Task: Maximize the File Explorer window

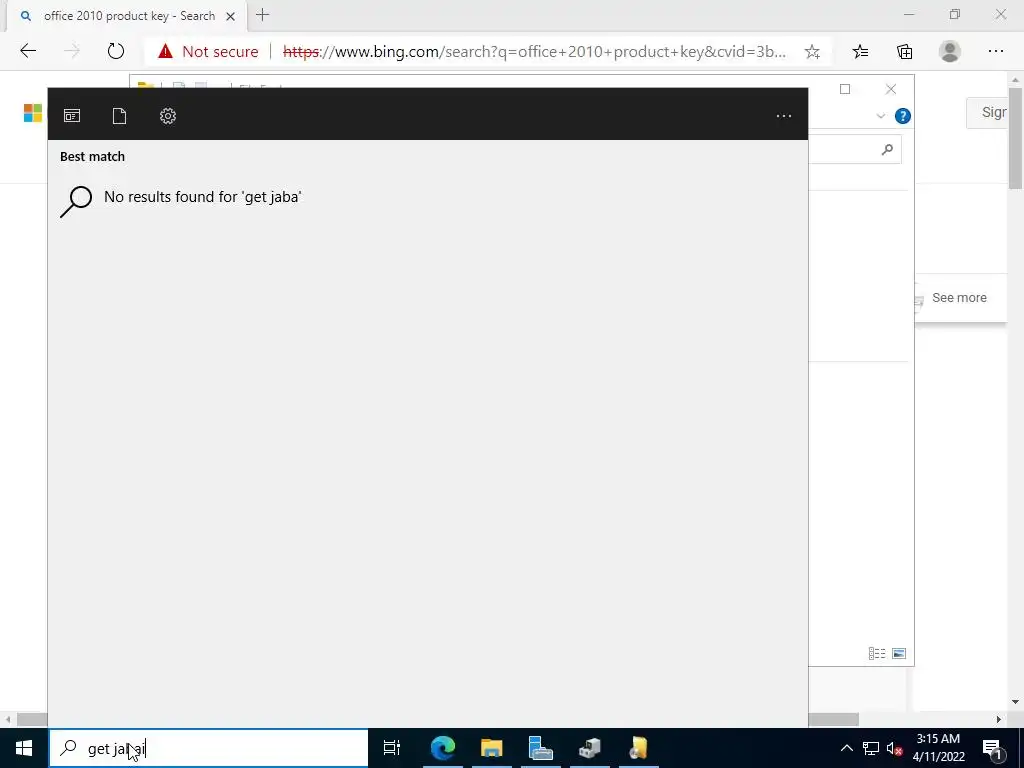Action: pos(845,89)
